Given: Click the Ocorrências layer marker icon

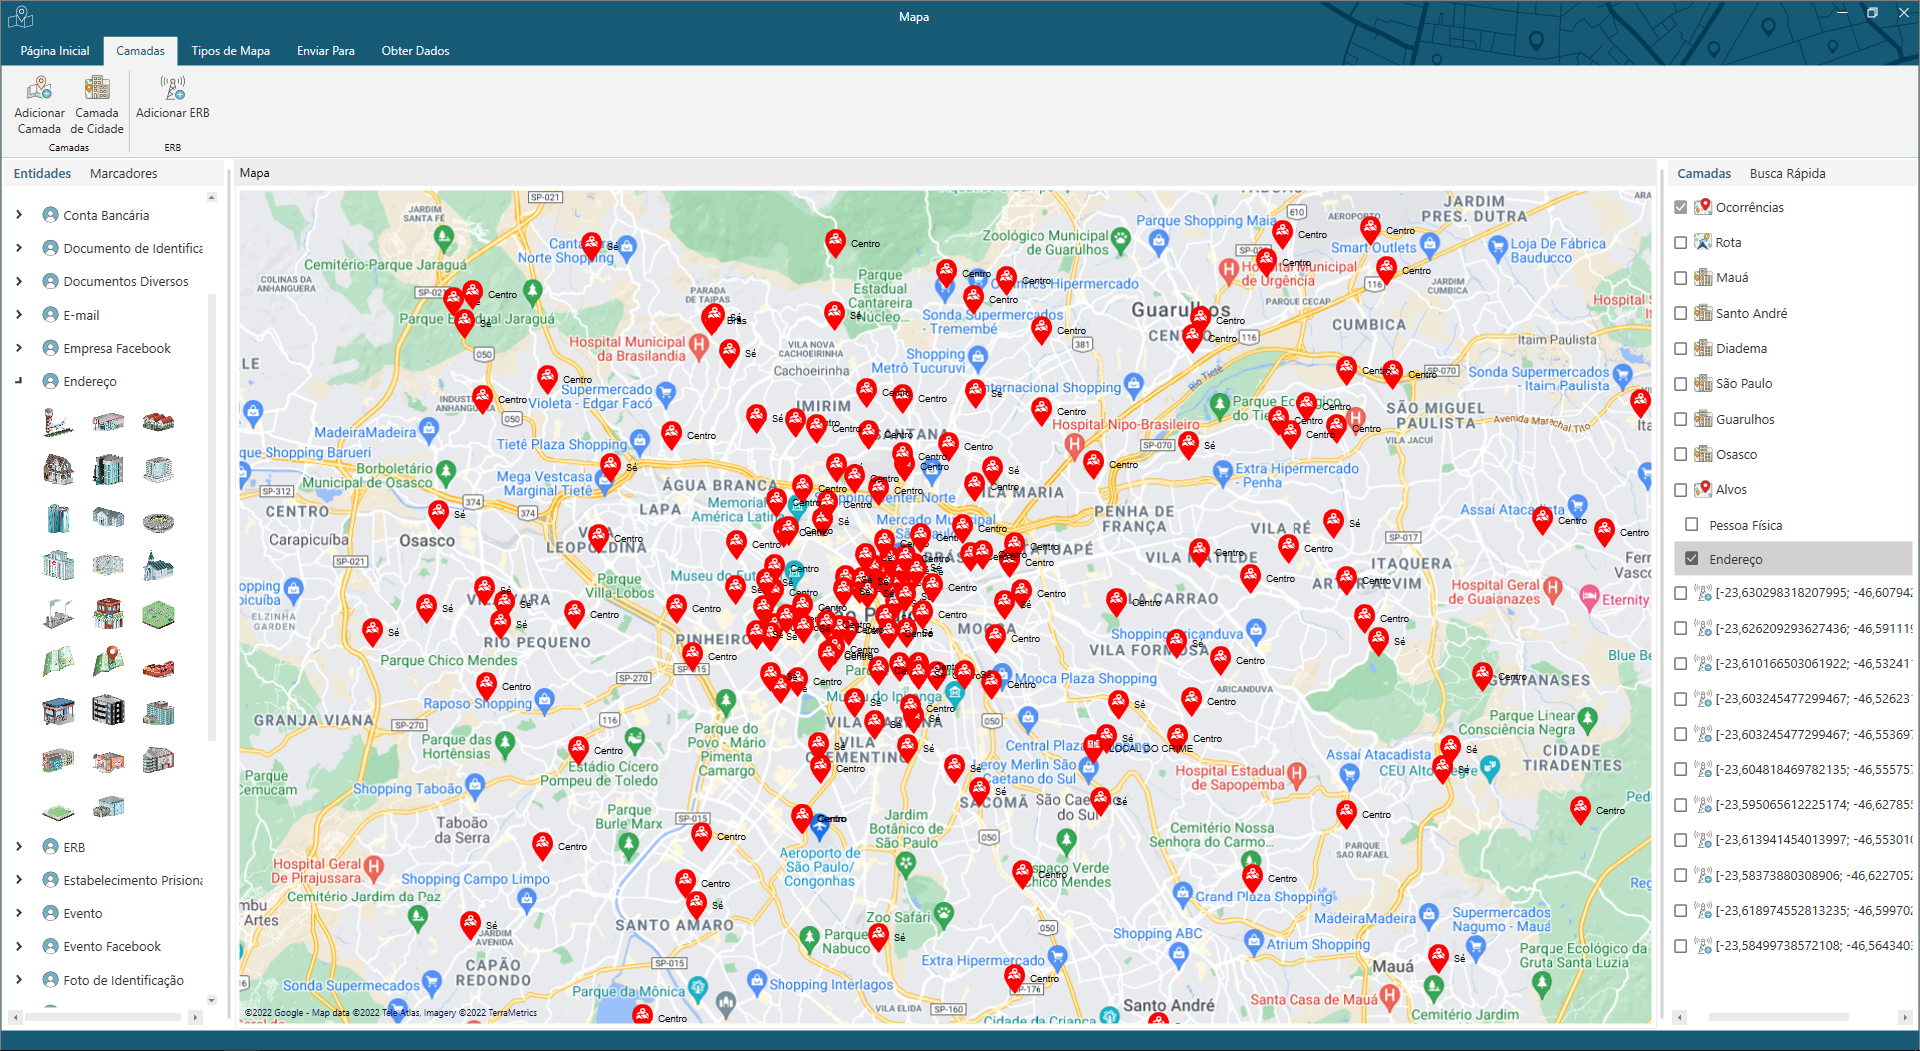Looking at the screenshot, I should click(1703, 207).
